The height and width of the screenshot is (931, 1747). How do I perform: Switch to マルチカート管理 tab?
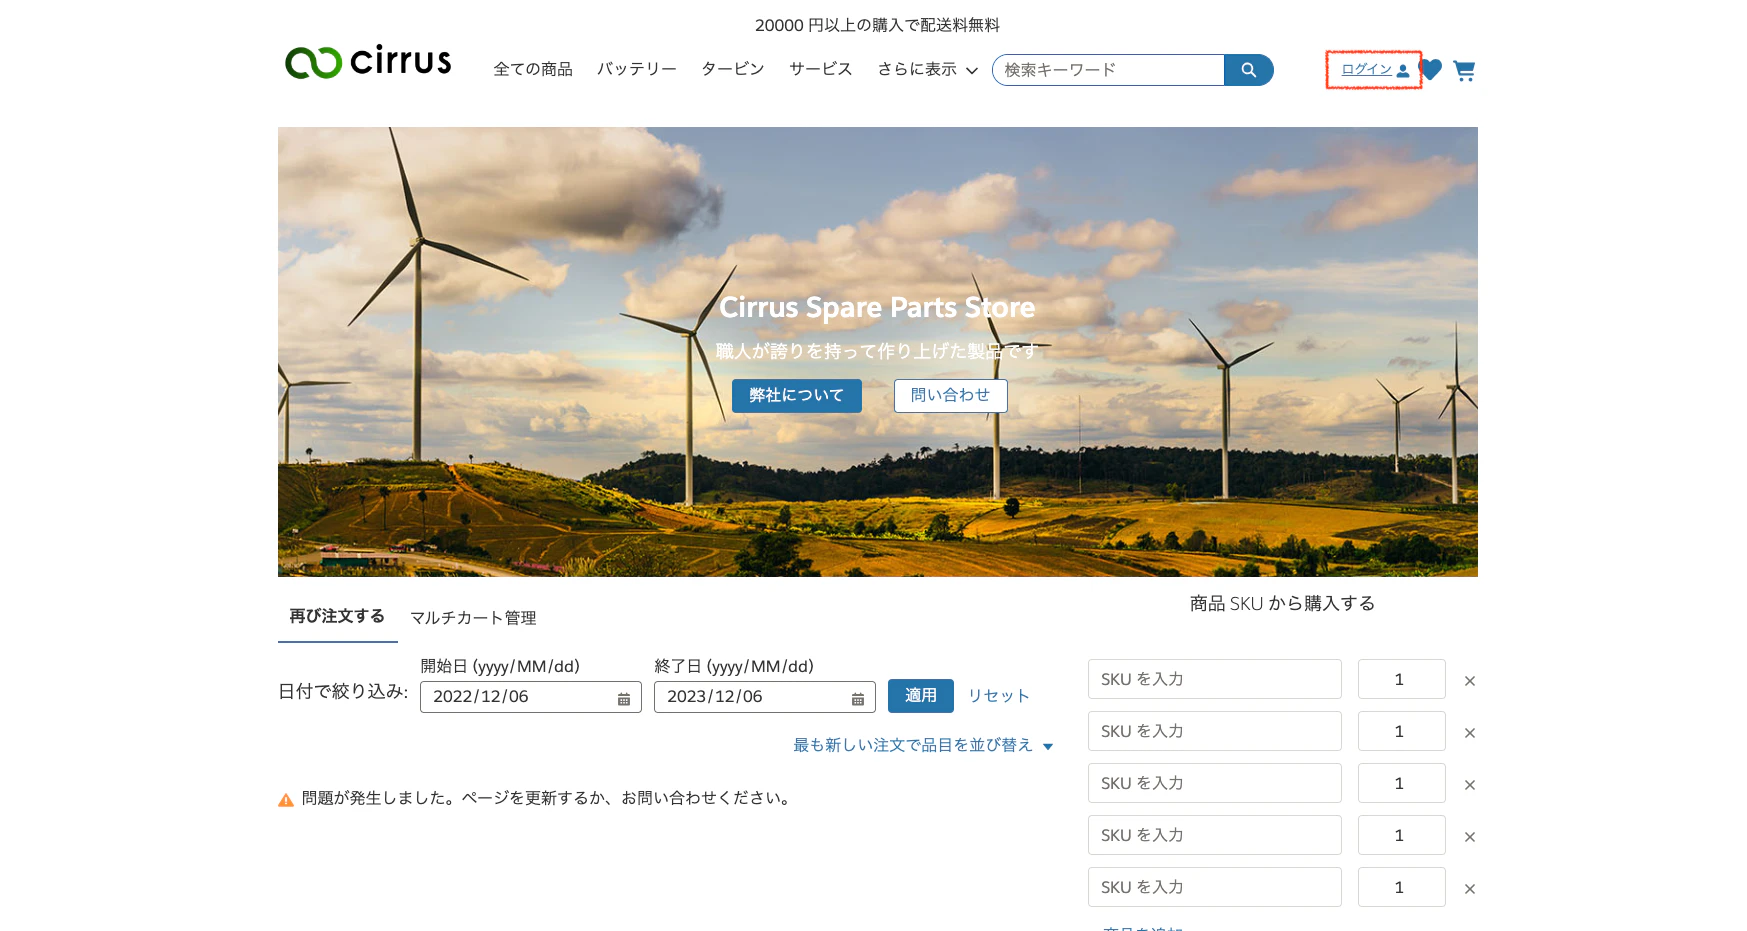point(473,618)
